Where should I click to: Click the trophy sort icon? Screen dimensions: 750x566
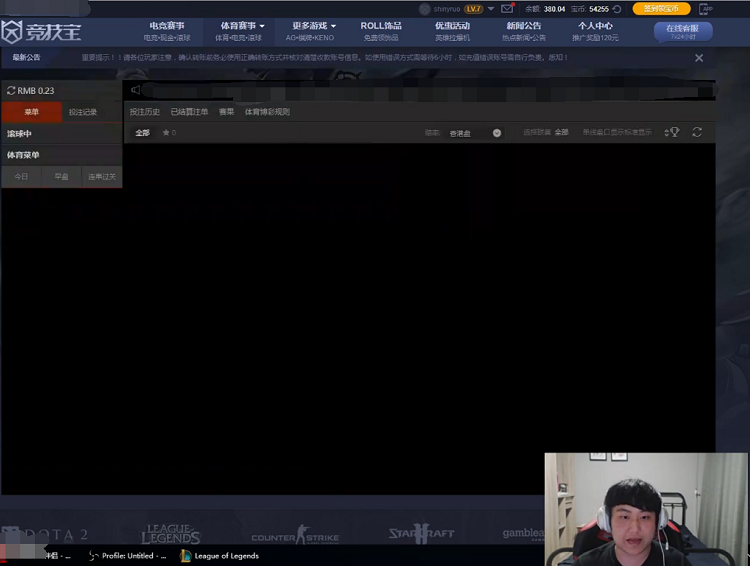pyautogui.click(x=672, y=132)
